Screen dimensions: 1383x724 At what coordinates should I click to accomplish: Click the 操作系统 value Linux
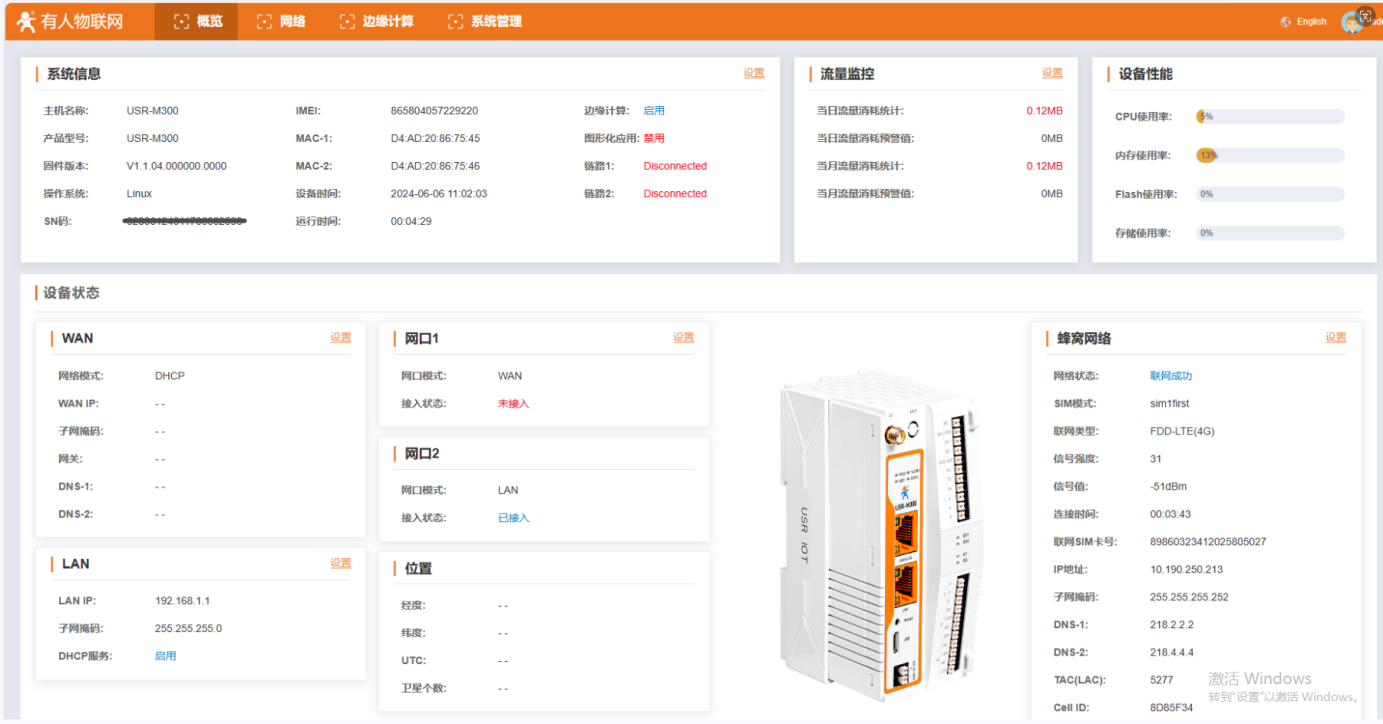139,194
